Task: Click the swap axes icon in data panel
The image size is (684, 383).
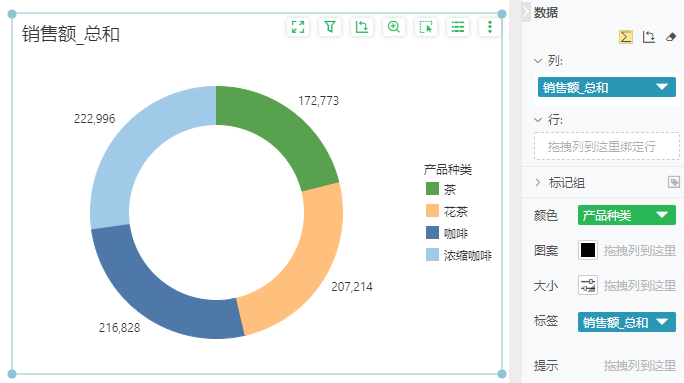Action: pyautogui.click(x=649, y=37)
